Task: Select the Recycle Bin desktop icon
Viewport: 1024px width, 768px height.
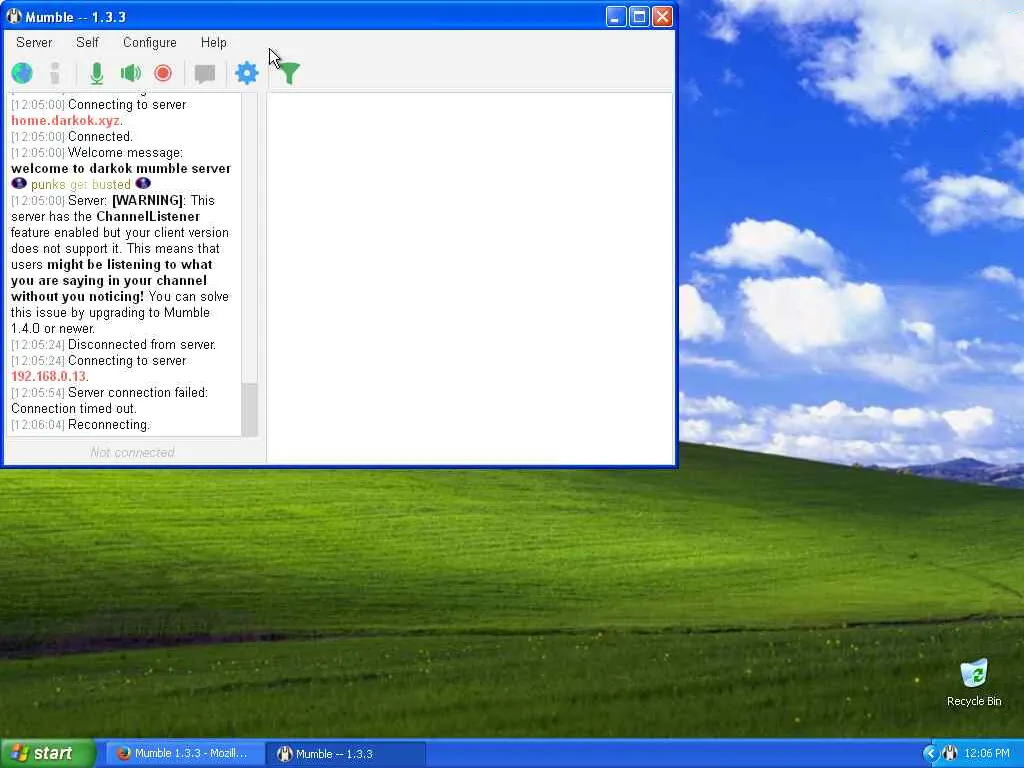Action: tap(974, 683)
